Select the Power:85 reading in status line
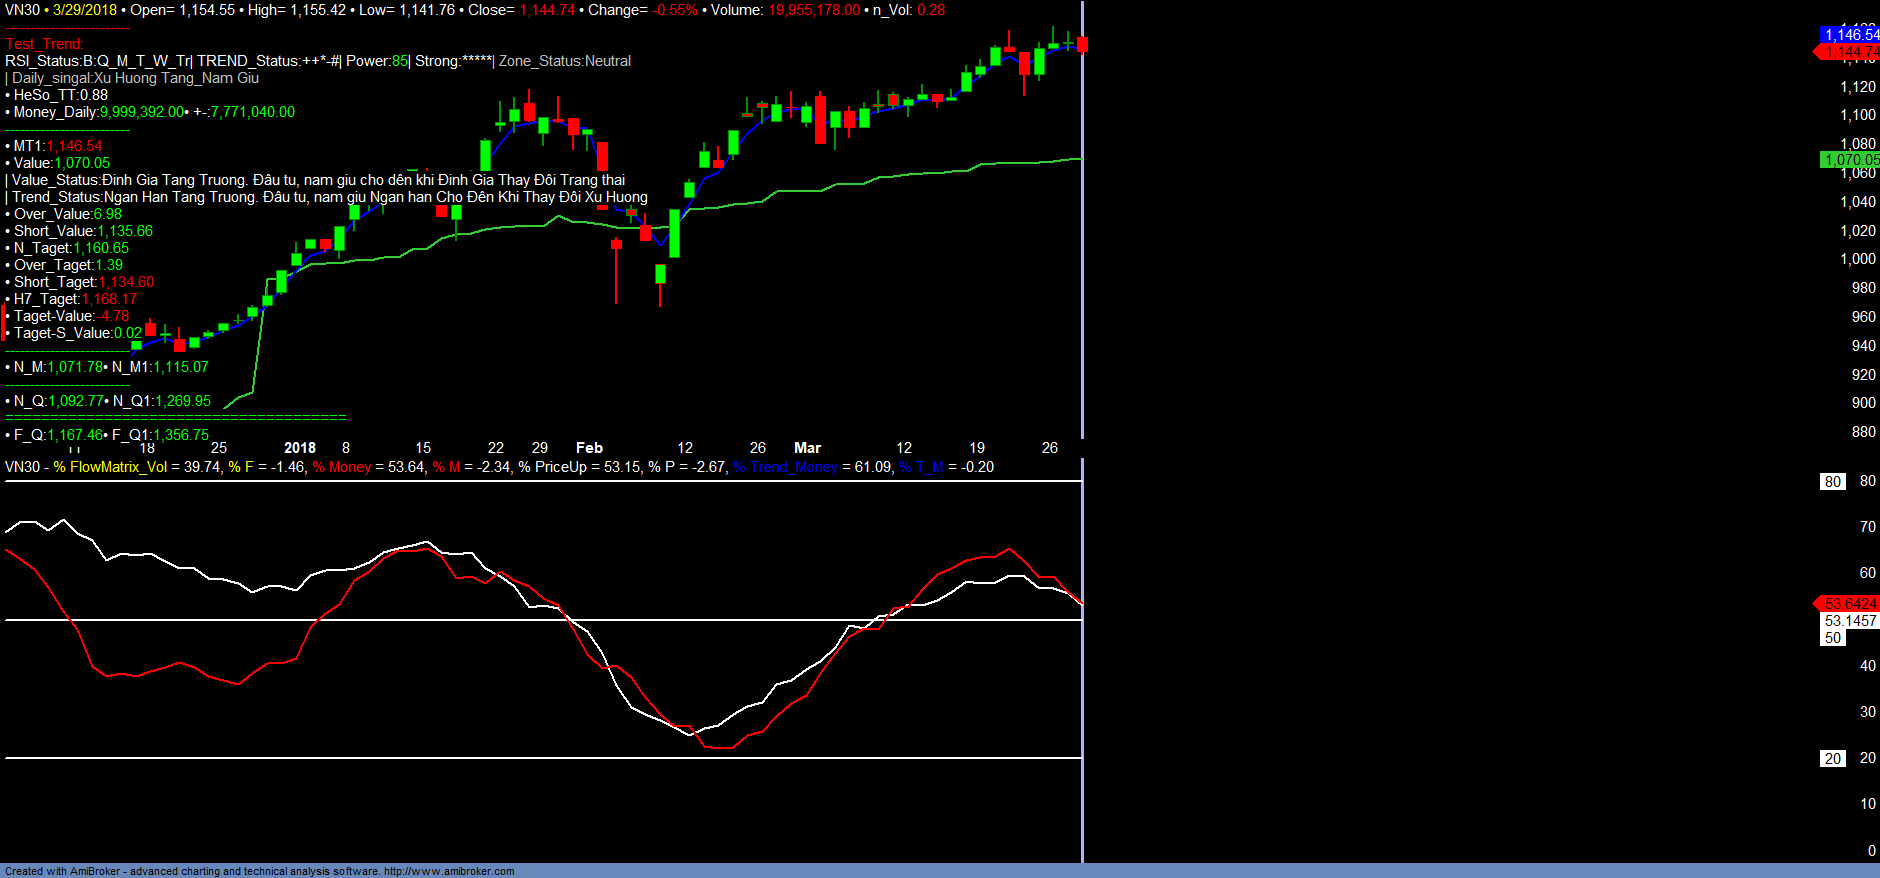 (377, 61)
